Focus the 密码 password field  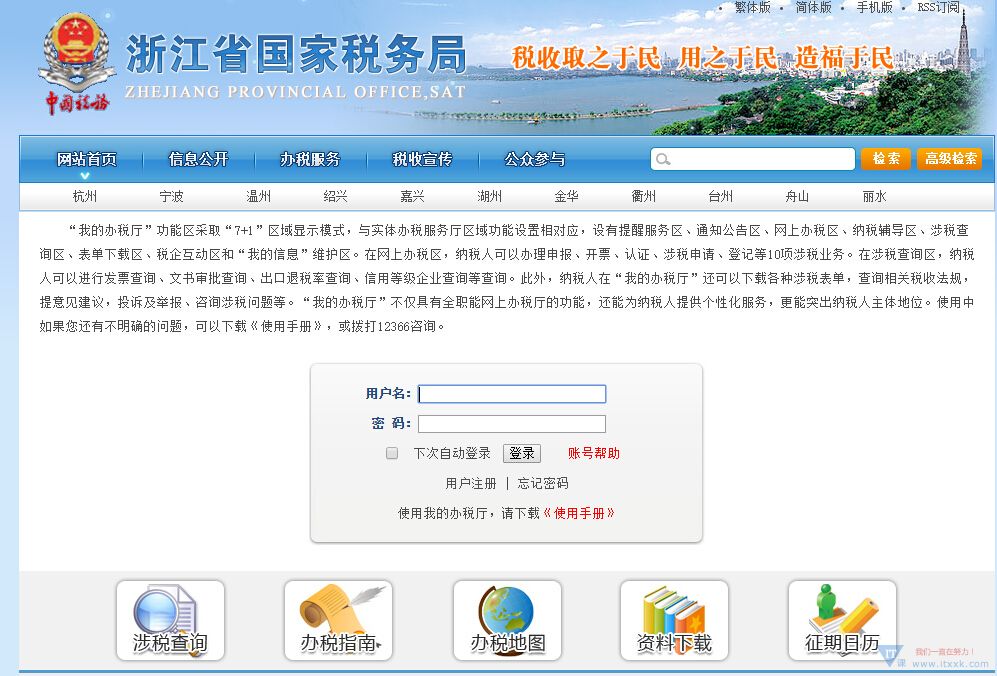coord(512,424)
